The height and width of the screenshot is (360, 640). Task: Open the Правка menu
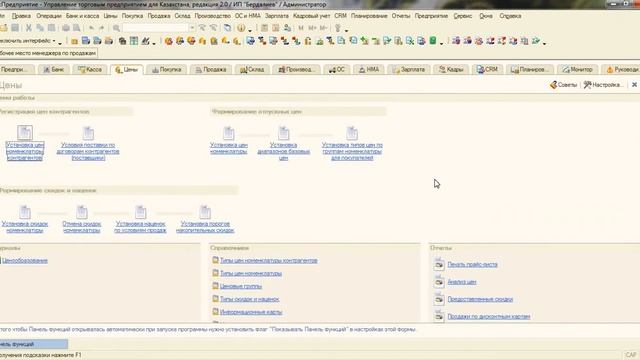[21, 16]
